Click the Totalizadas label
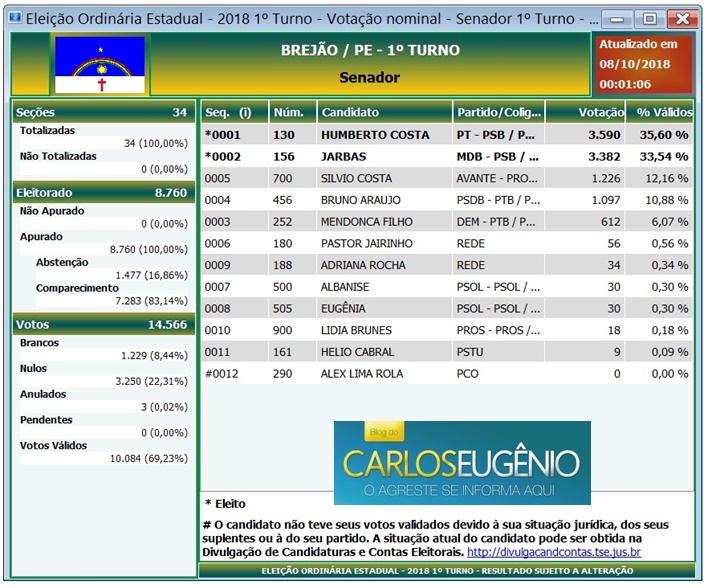The width and height of the screenshot is (709, 588). (x=47, y=130)
